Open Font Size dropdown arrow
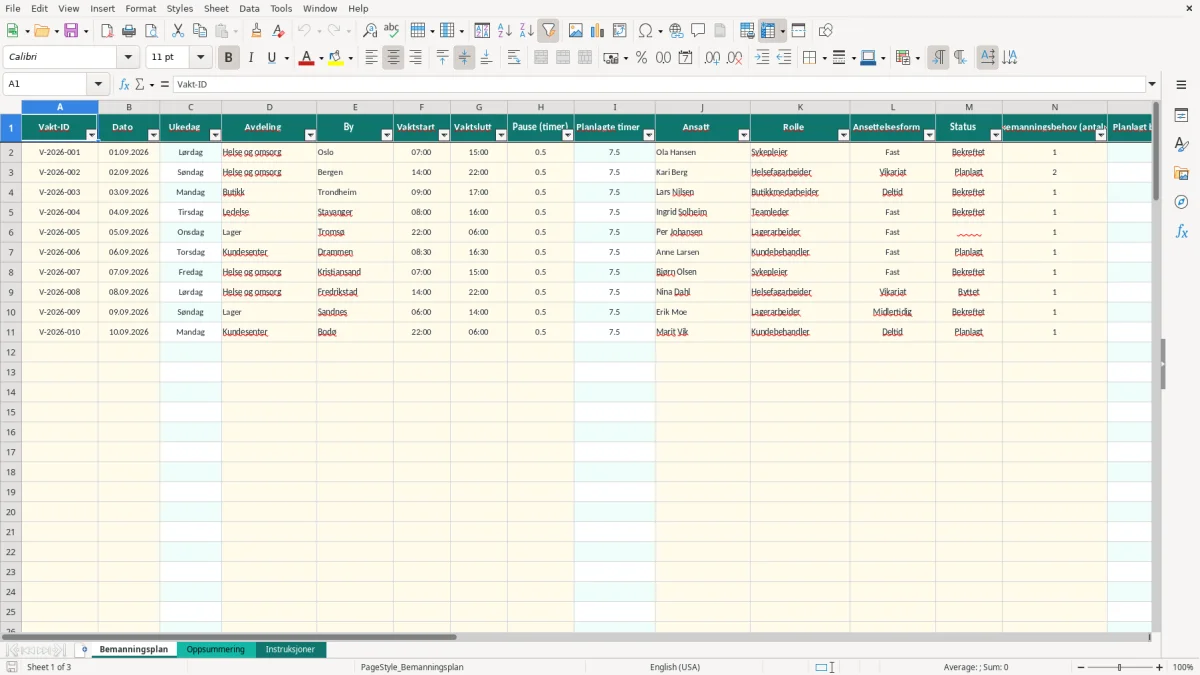Image resolution: width=1200 pixels, height=675 pixels. click(x=200, y=58)
